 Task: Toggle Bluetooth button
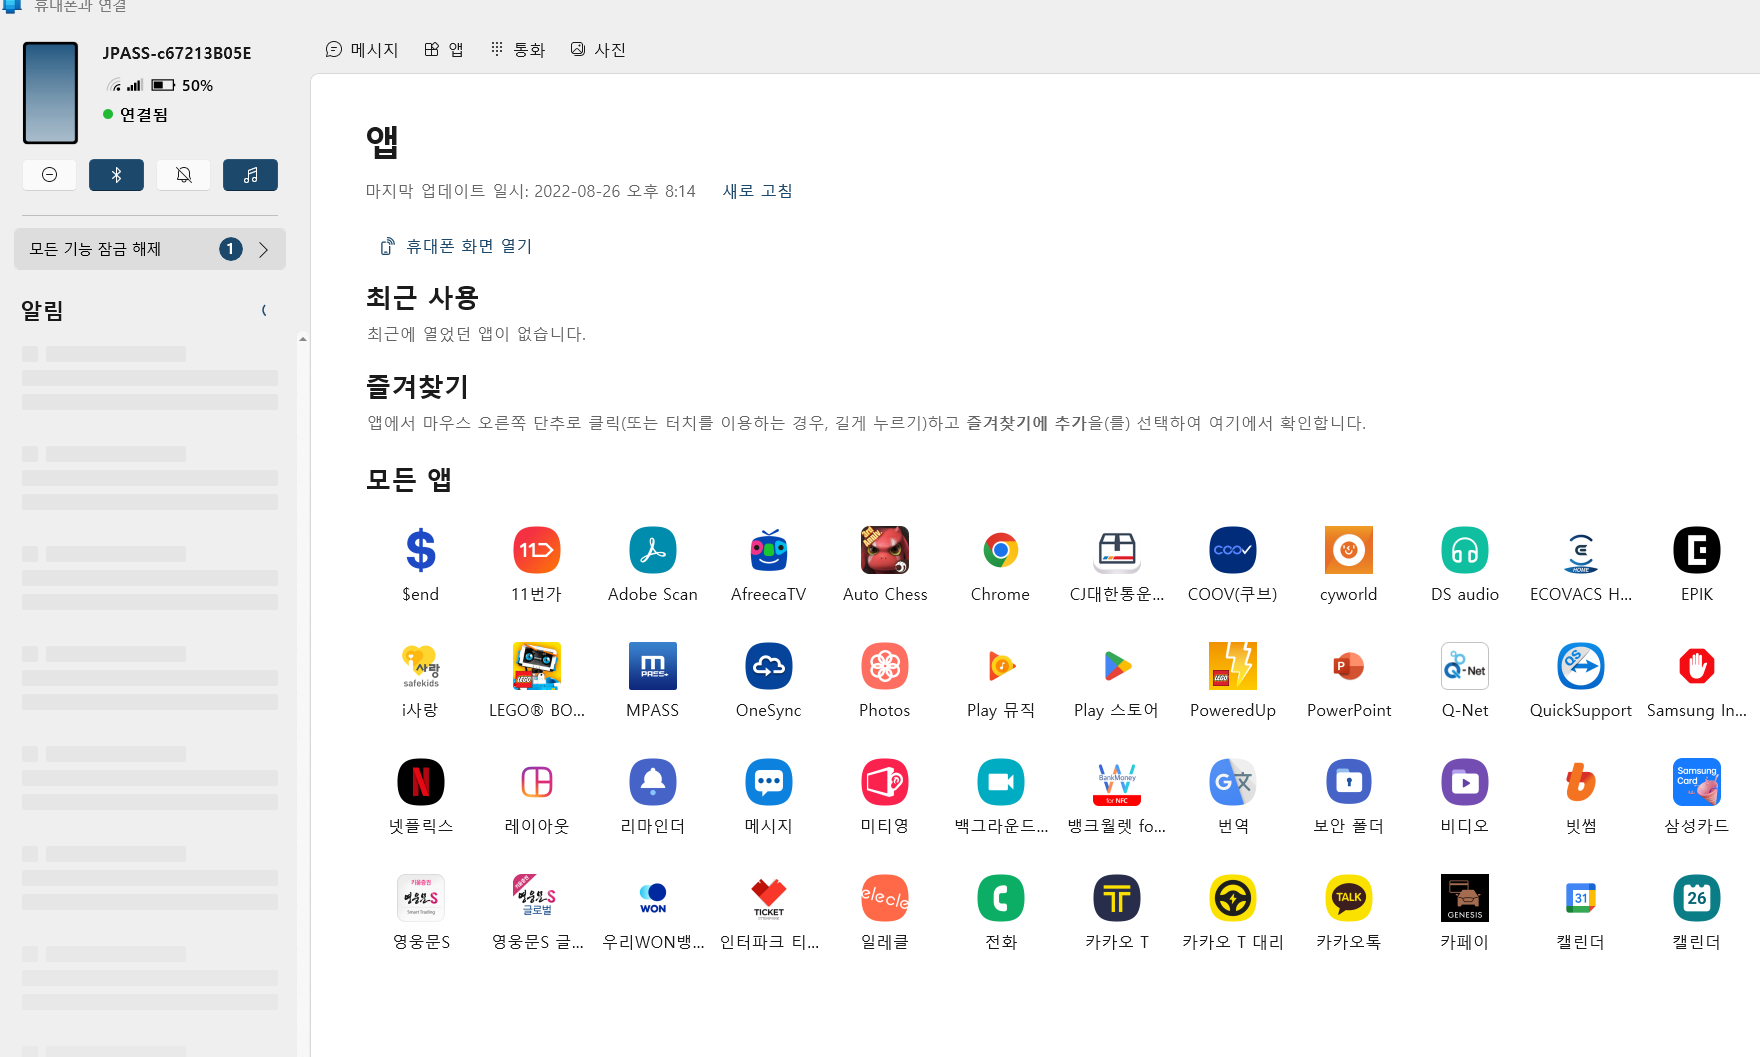(x=116, y=175)
